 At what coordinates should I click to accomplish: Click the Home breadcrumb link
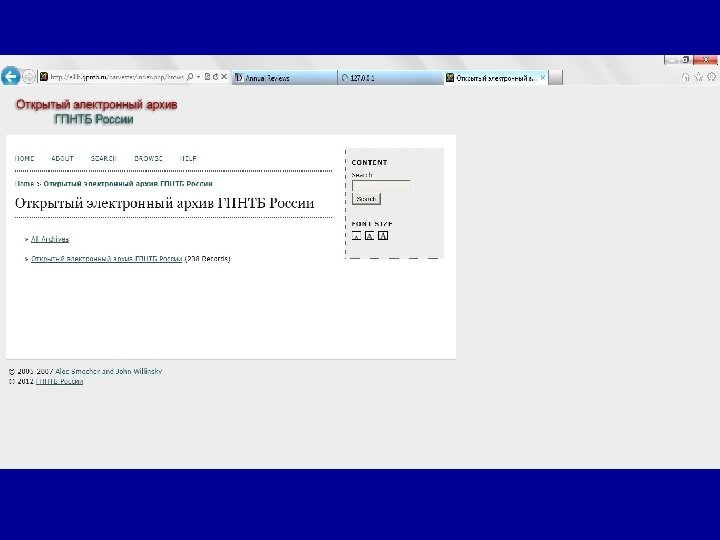click(24, 184)
